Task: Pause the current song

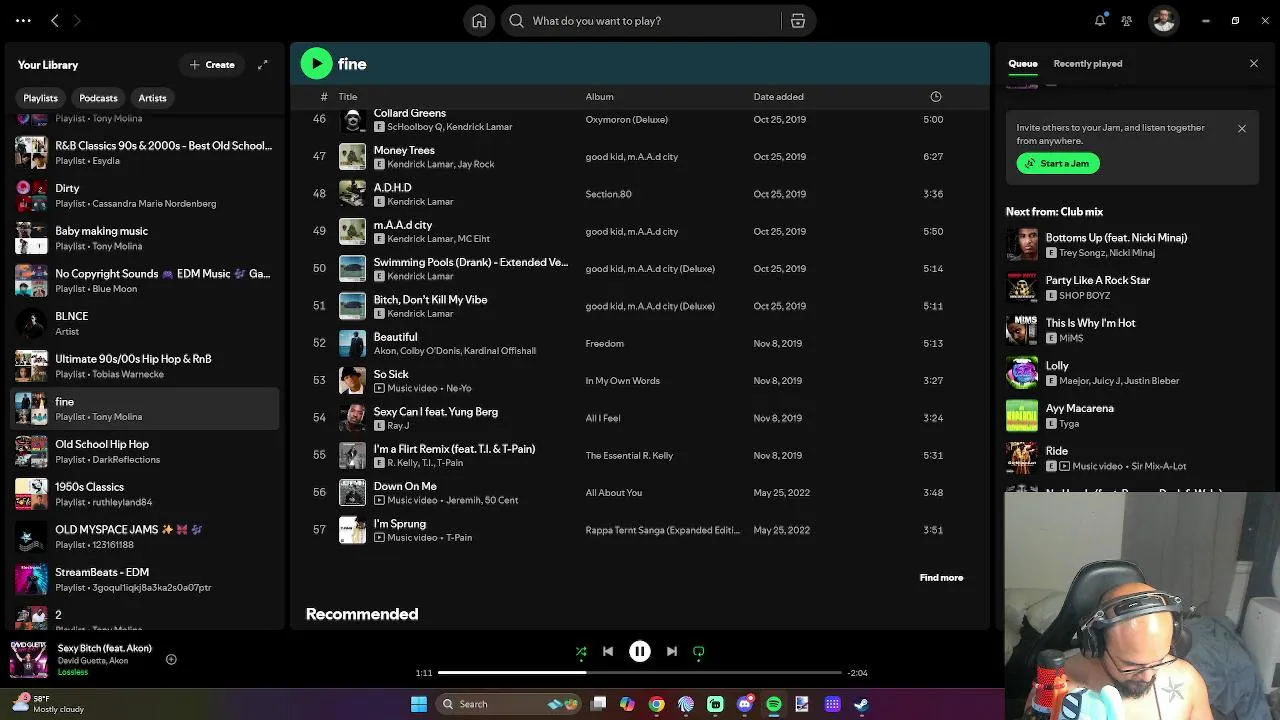Action: click(x=640, y=651)
